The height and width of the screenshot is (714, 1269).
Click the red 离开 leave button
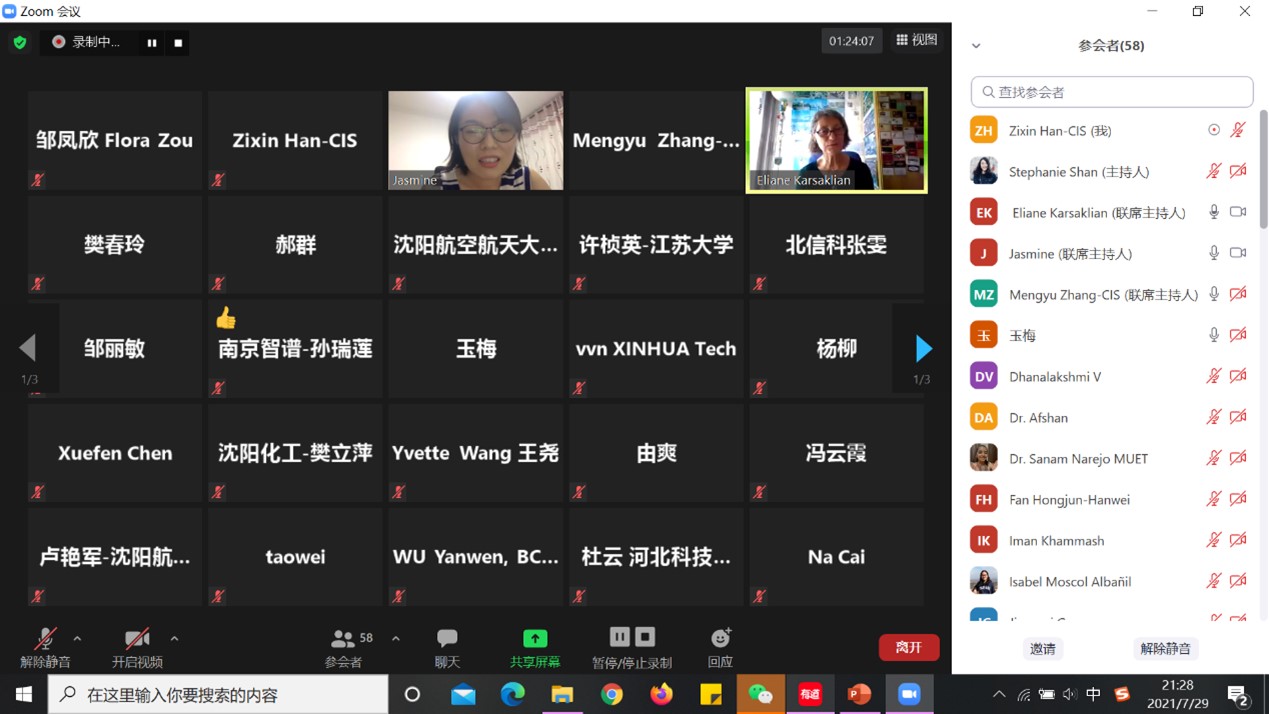[908, 647]
